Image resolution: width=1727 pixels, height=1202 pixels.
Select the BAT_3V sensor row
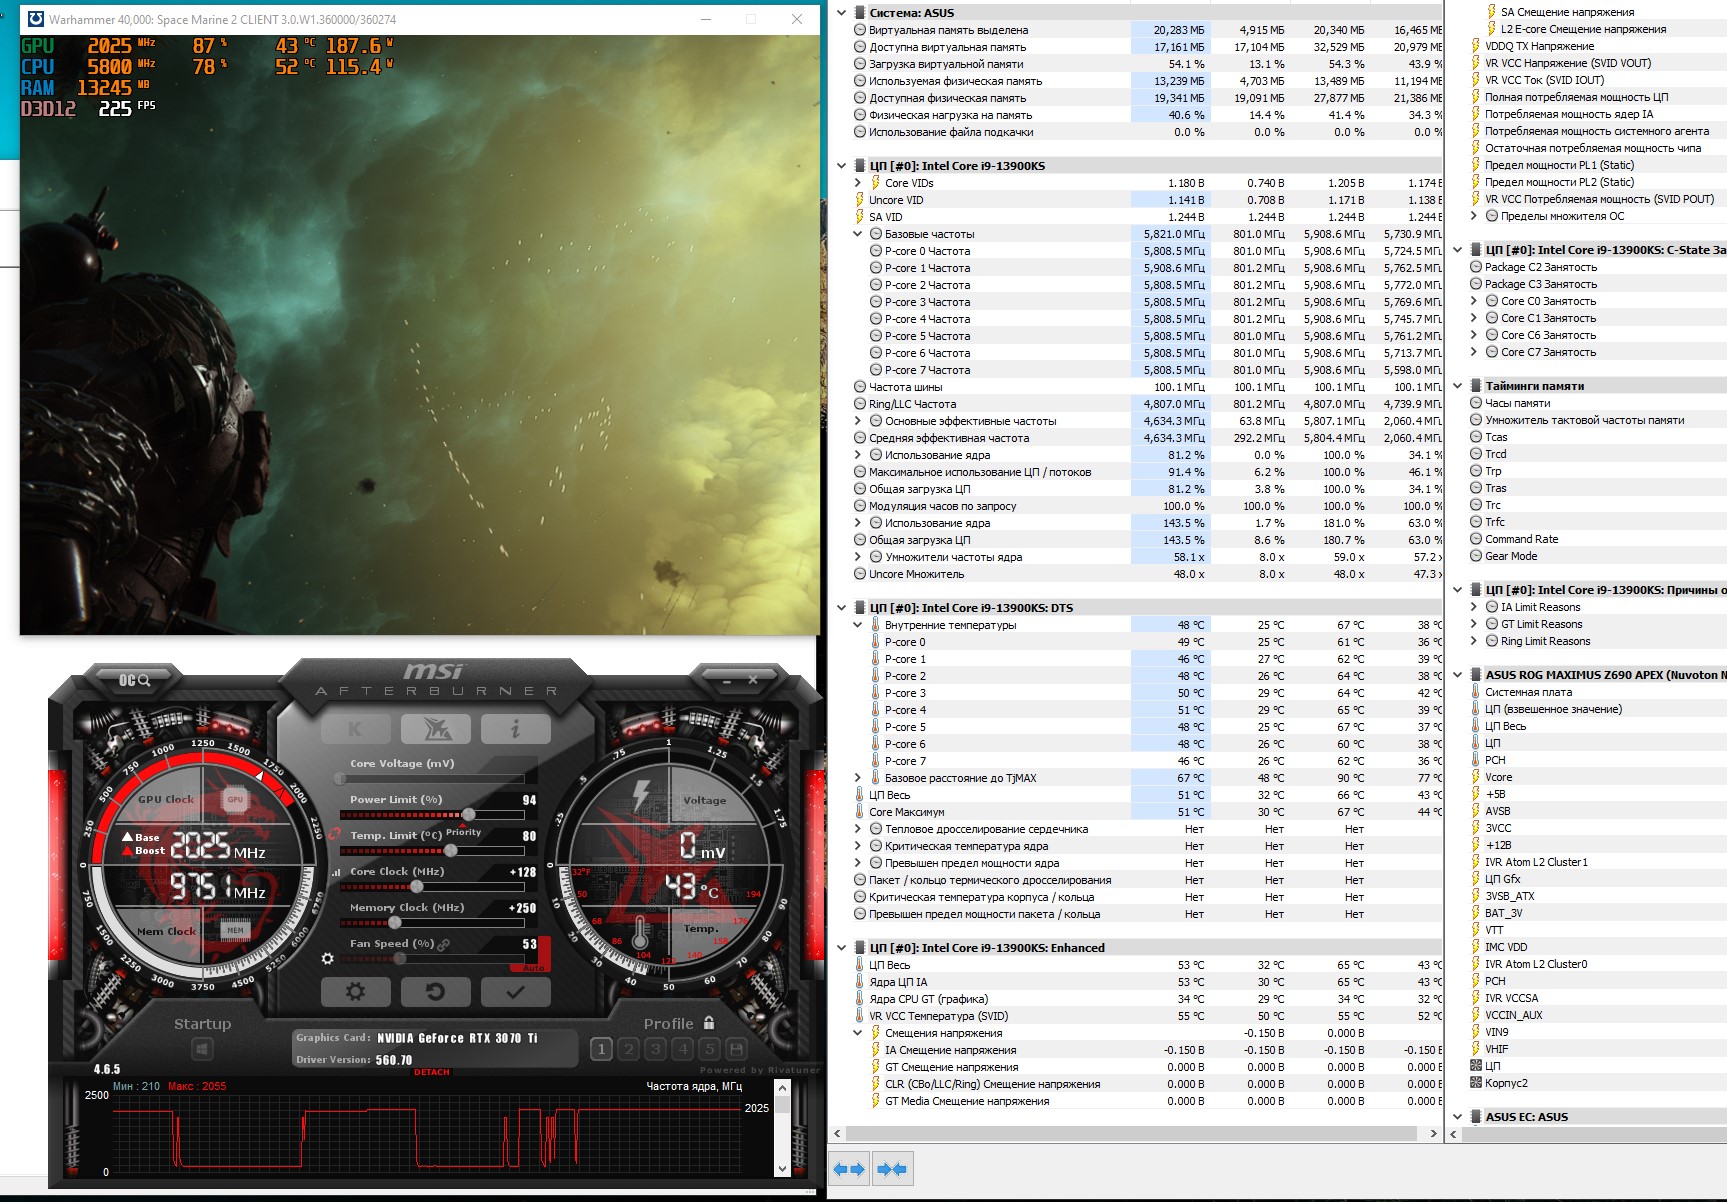[1597, 913]
